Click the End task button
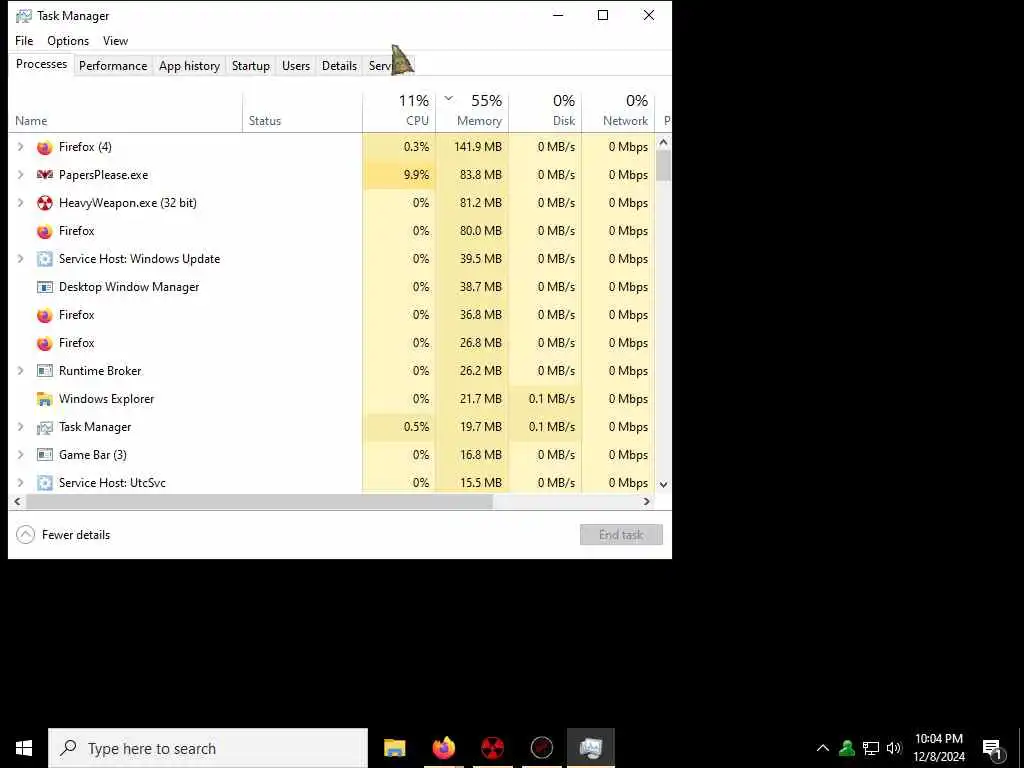The image size is (1024, 768). [x=621, y=535]
